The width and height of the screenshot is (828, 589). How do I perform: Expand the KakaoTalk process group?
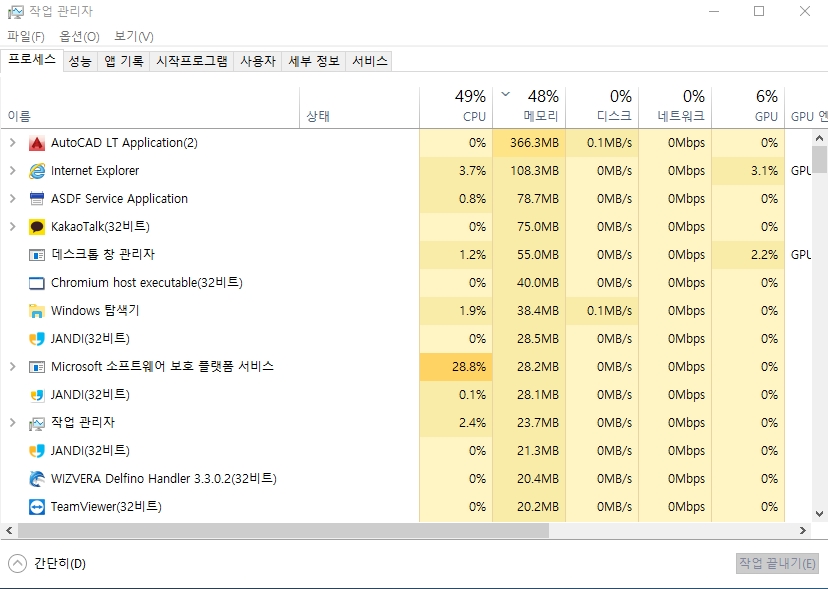point(12,227)
